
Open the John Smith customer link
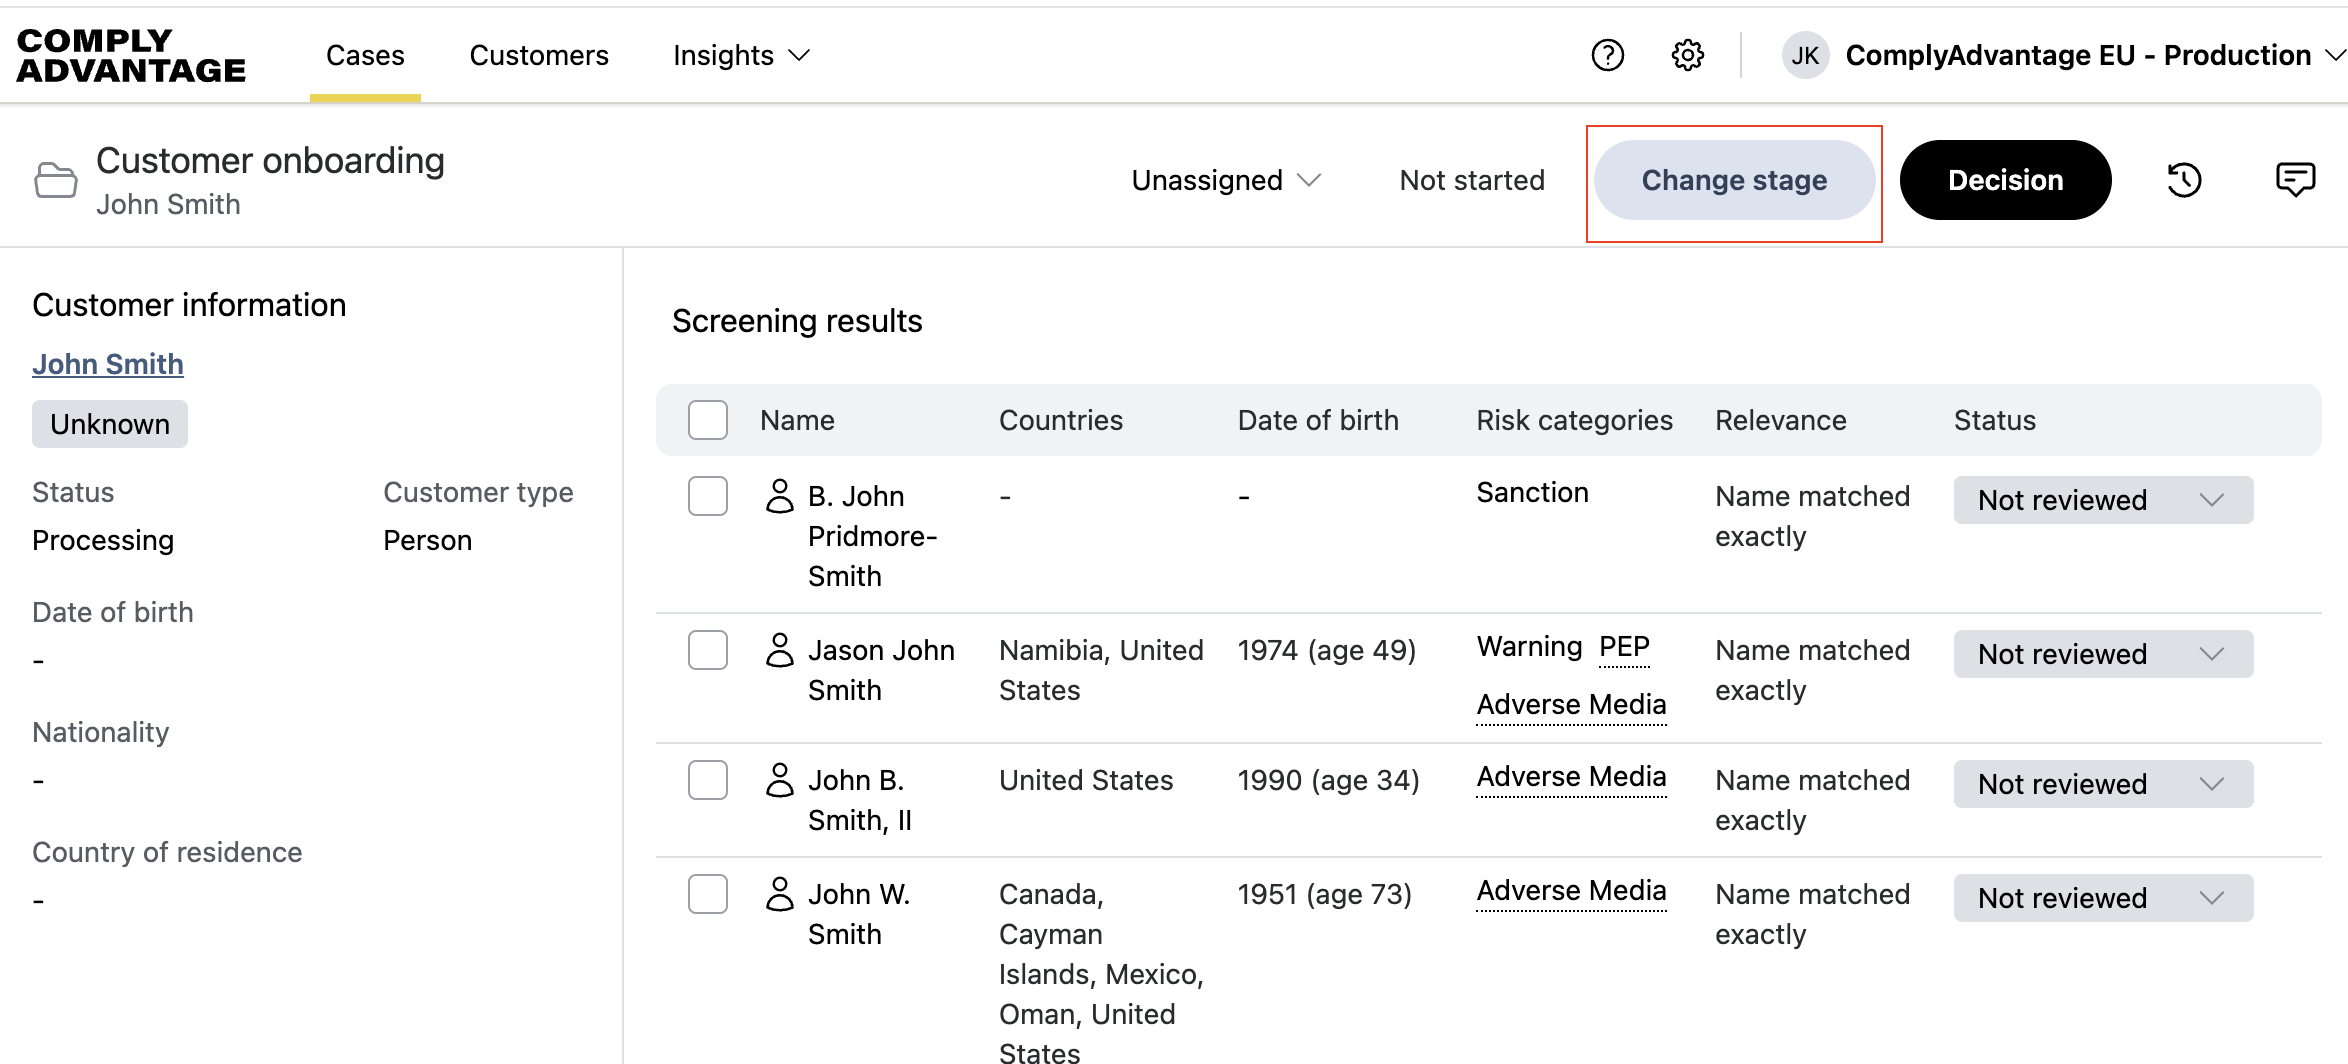click(108, 364)
